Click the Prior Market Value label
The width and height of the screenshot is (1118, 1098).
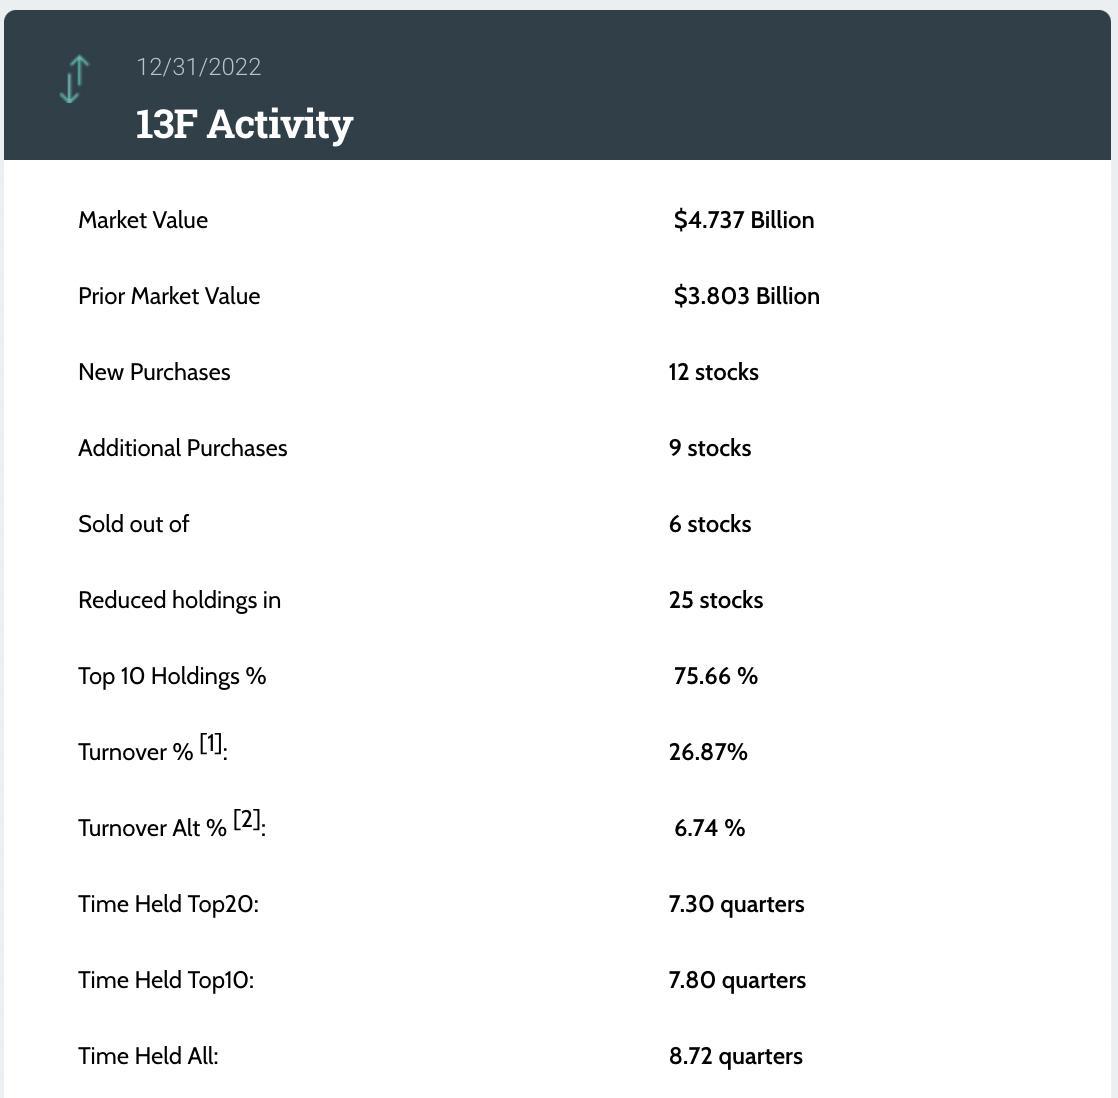point(169,296)
